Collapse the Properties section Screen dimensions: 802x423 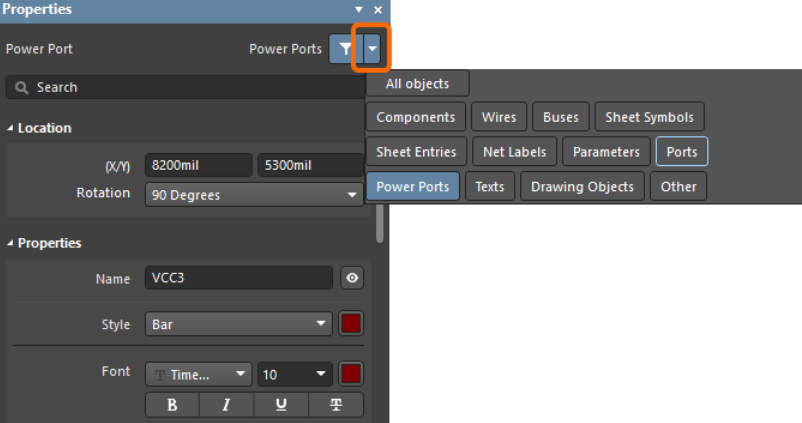point(10,243)
